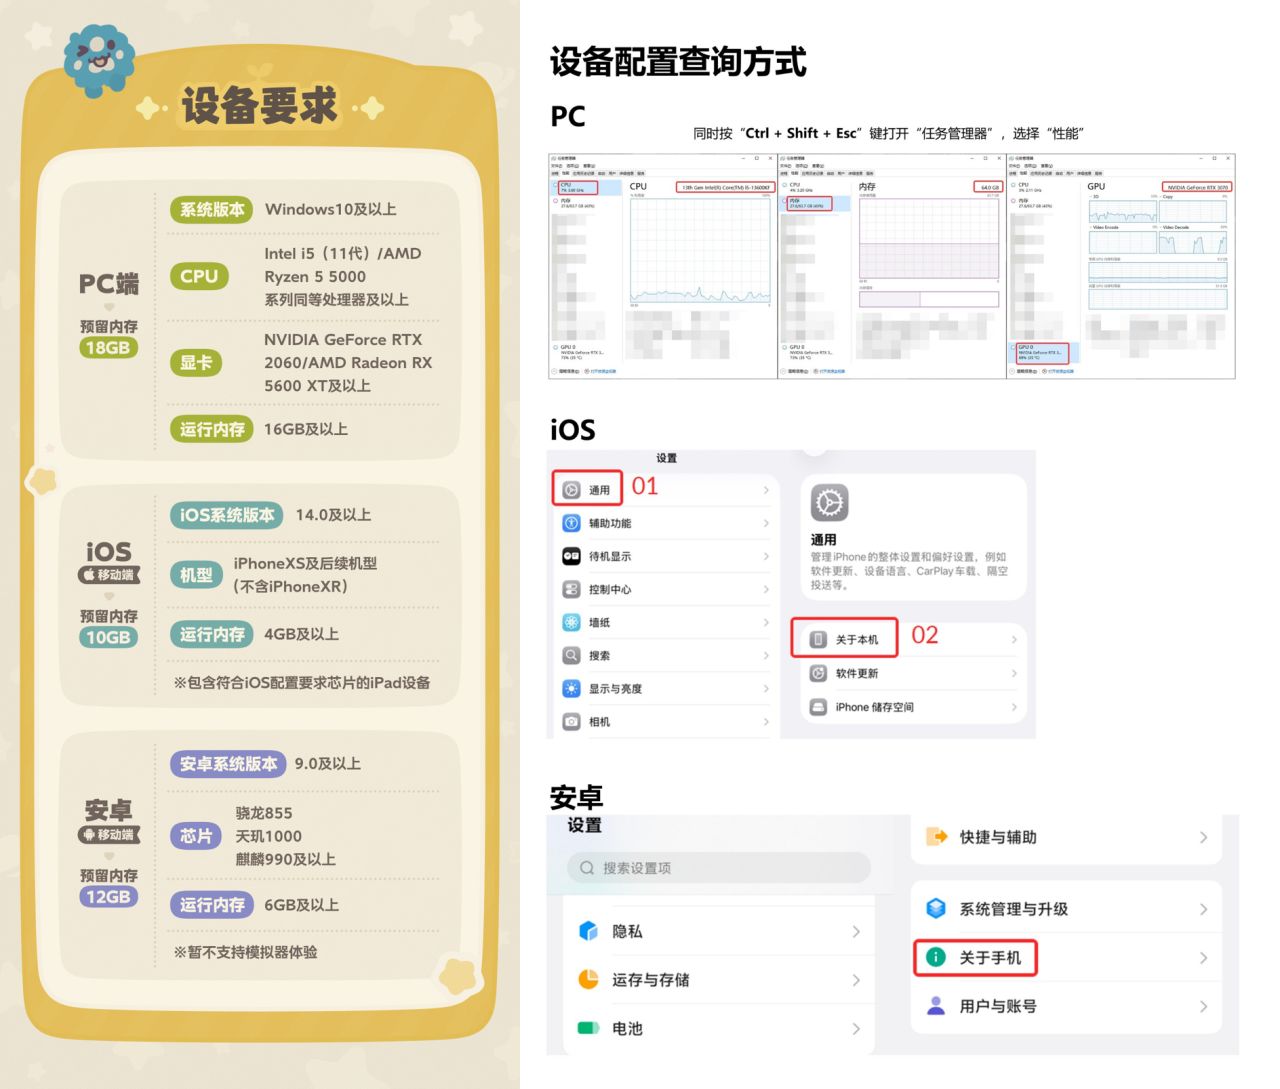Expand the 隐私 row chevron
Viewport: 1280px width, 1089px height.
(856, 931)
